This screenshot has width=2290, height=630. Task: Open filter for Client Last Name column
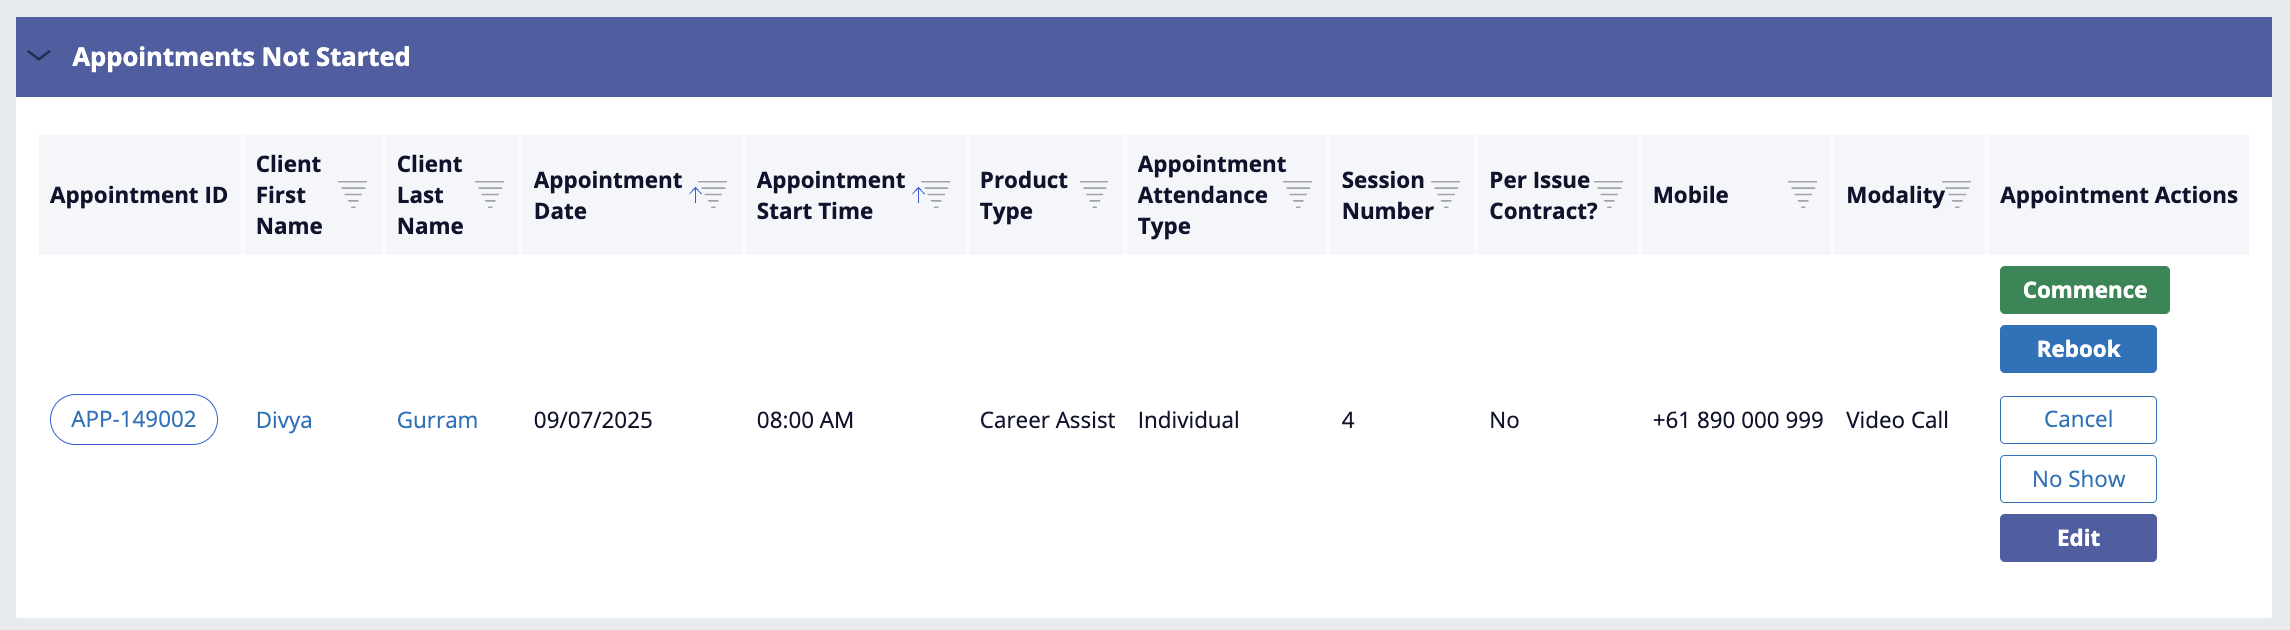pyautogui.click(x=490, y=194)
